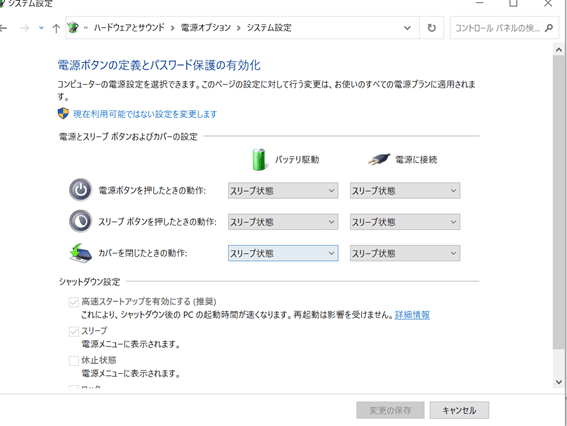The height and width of the screenshot is (426, 567).
Task: Click the search magnifier icon
Action: [549, 28]
